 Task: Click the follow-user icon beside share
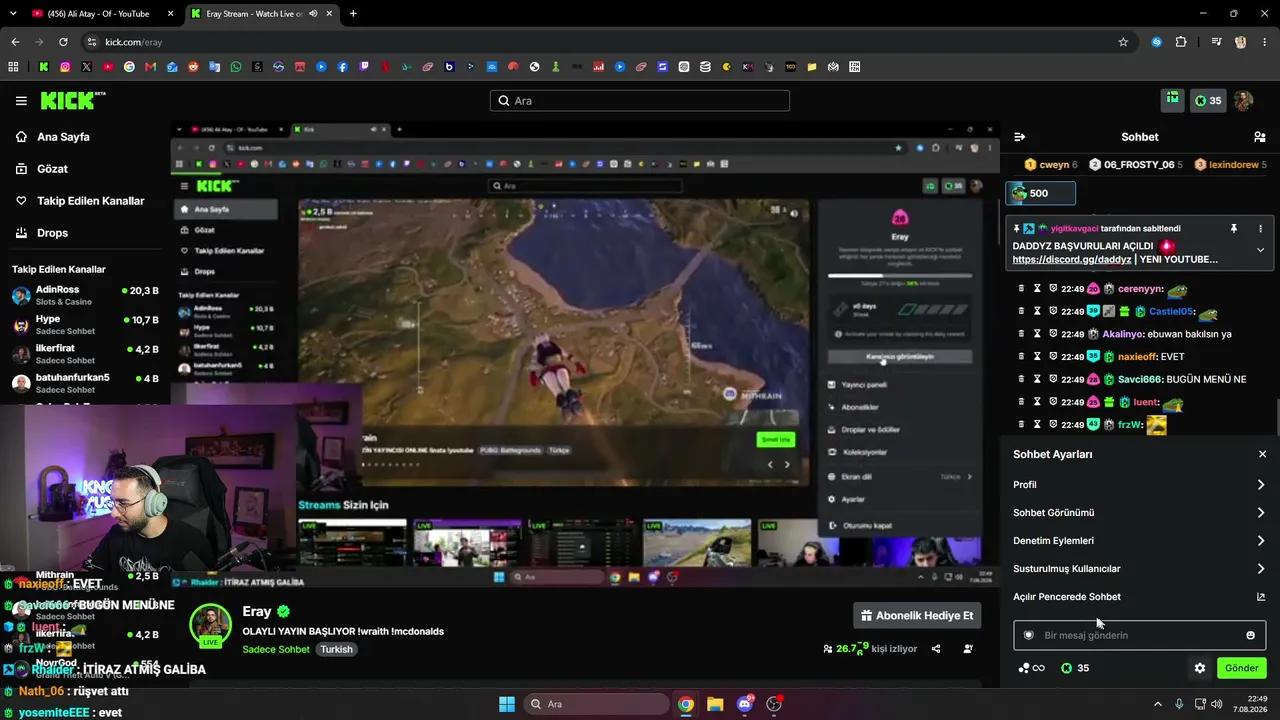click(x=968, y=649)
